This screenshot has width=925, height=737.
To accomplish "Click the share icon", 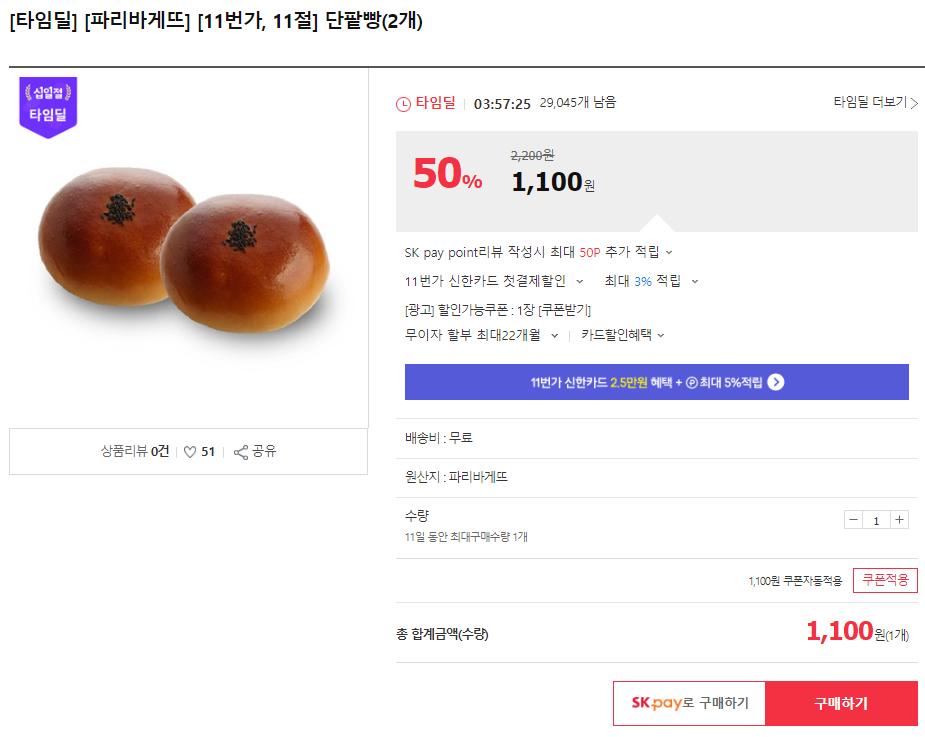I will [x=240, y=452].
